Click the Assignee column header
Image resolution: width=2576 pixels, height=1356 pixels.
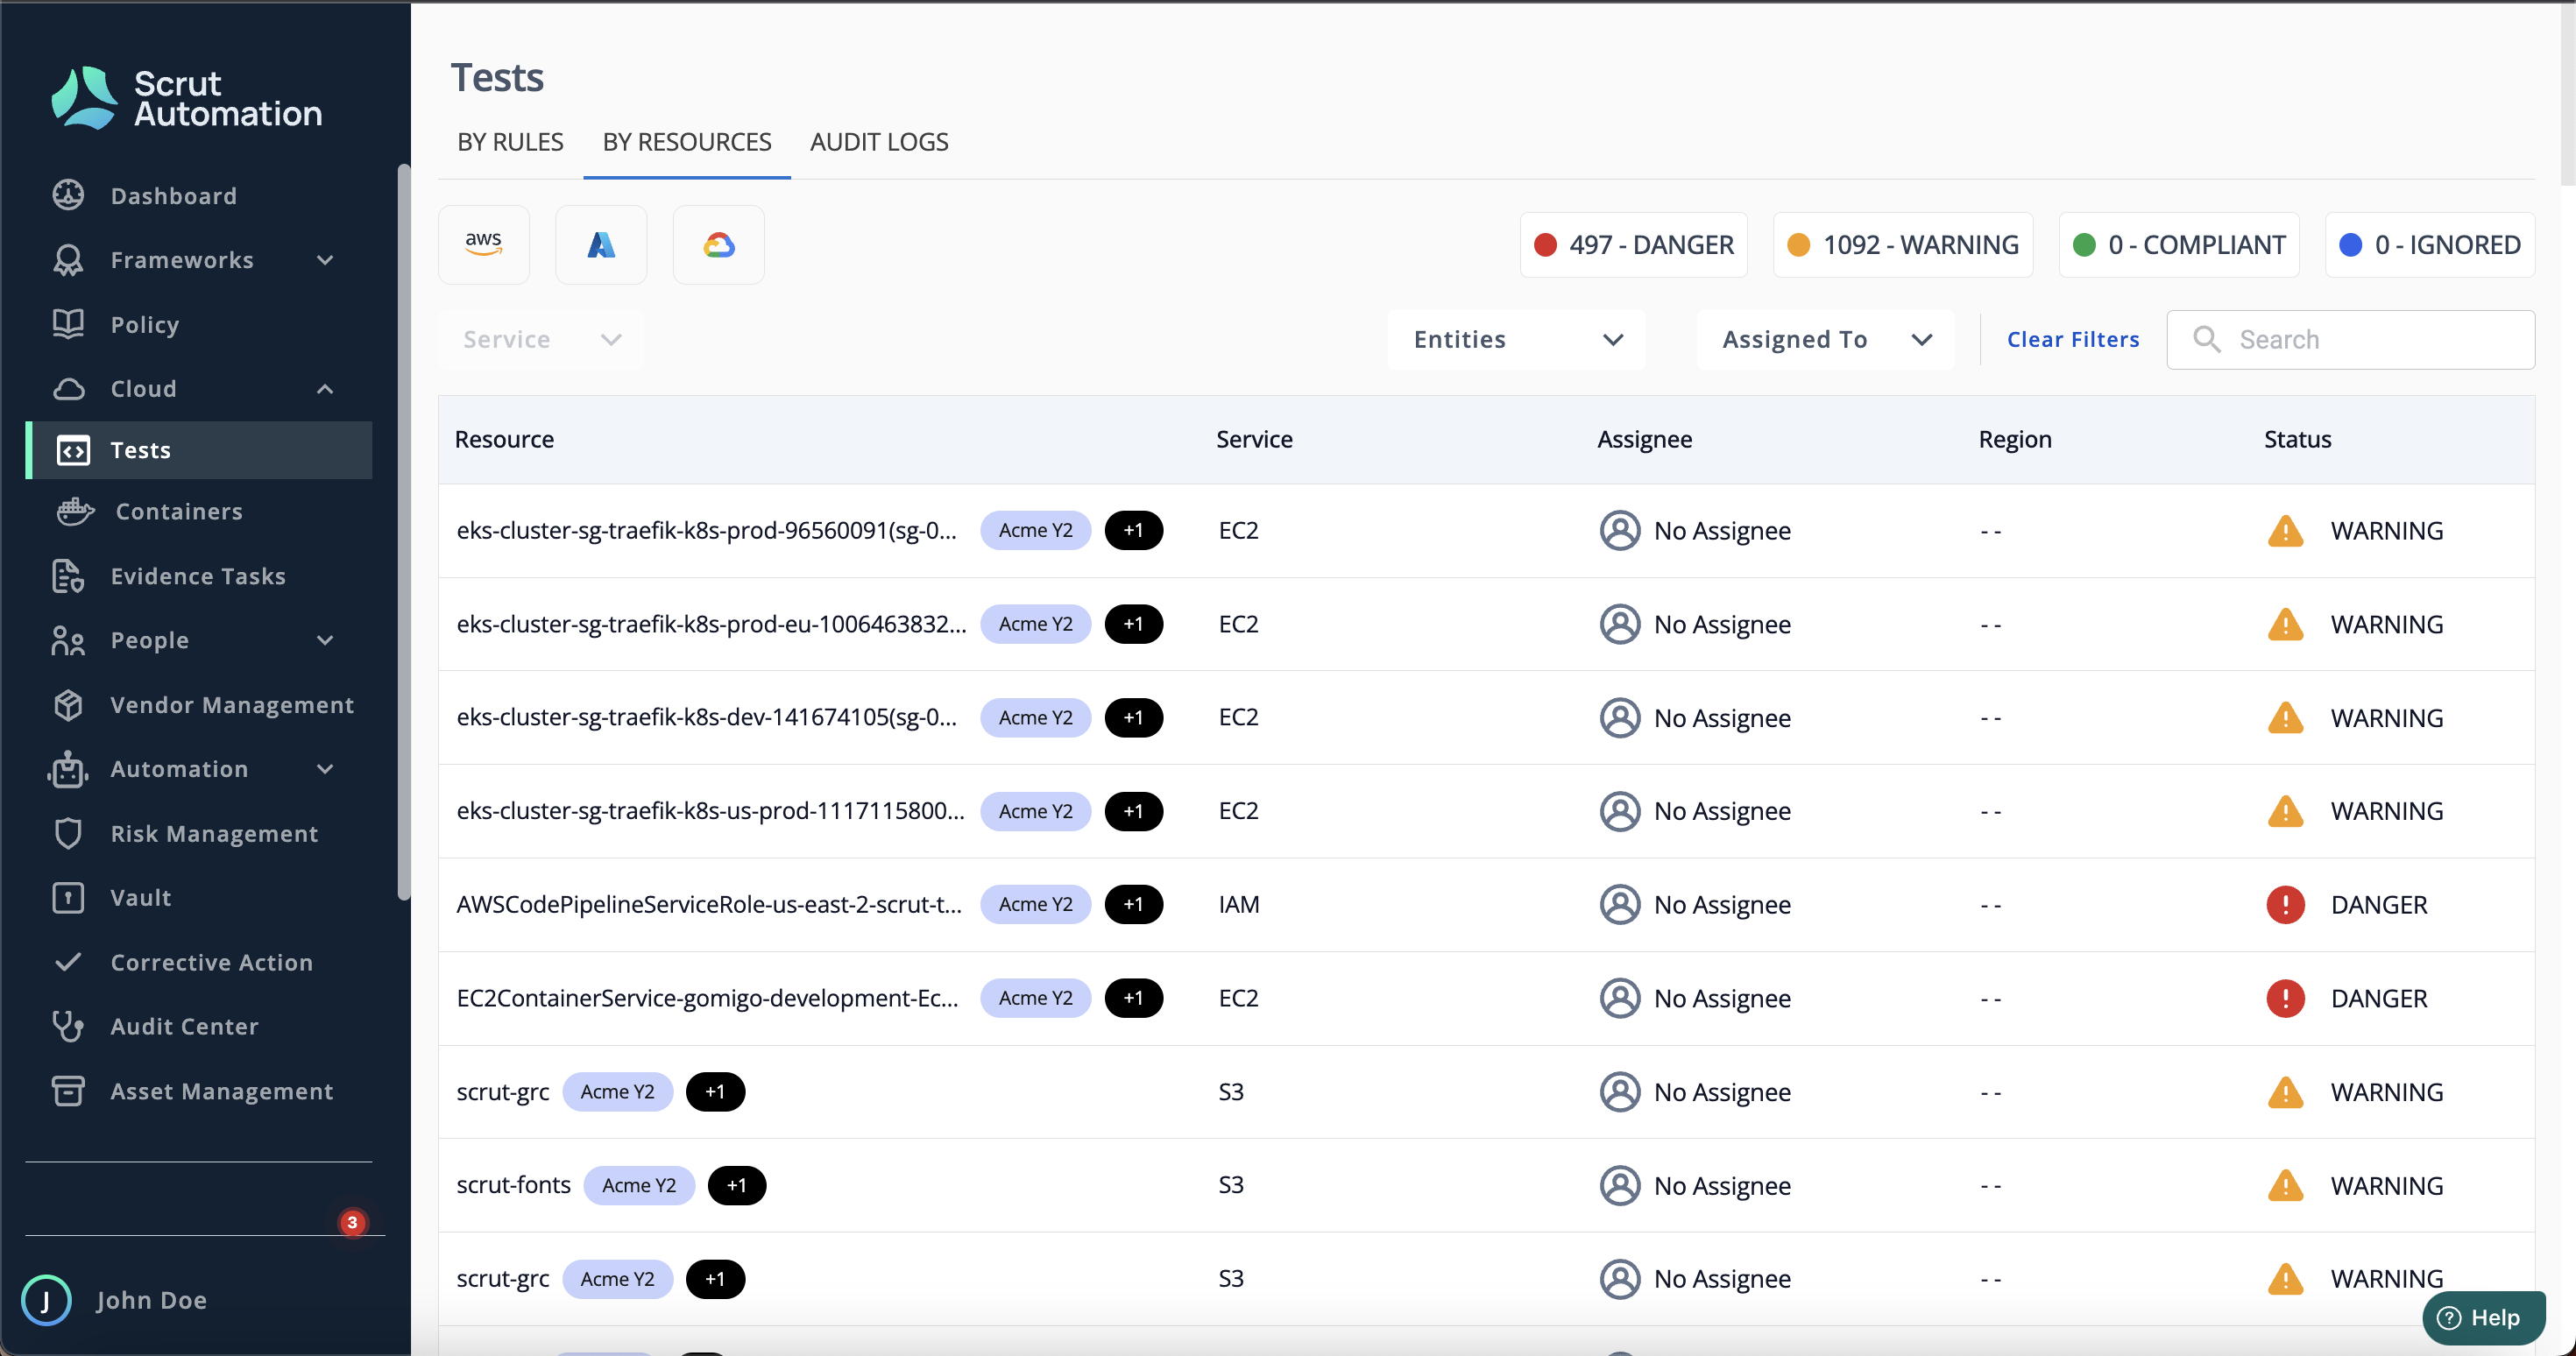[x=1644, y=439]
